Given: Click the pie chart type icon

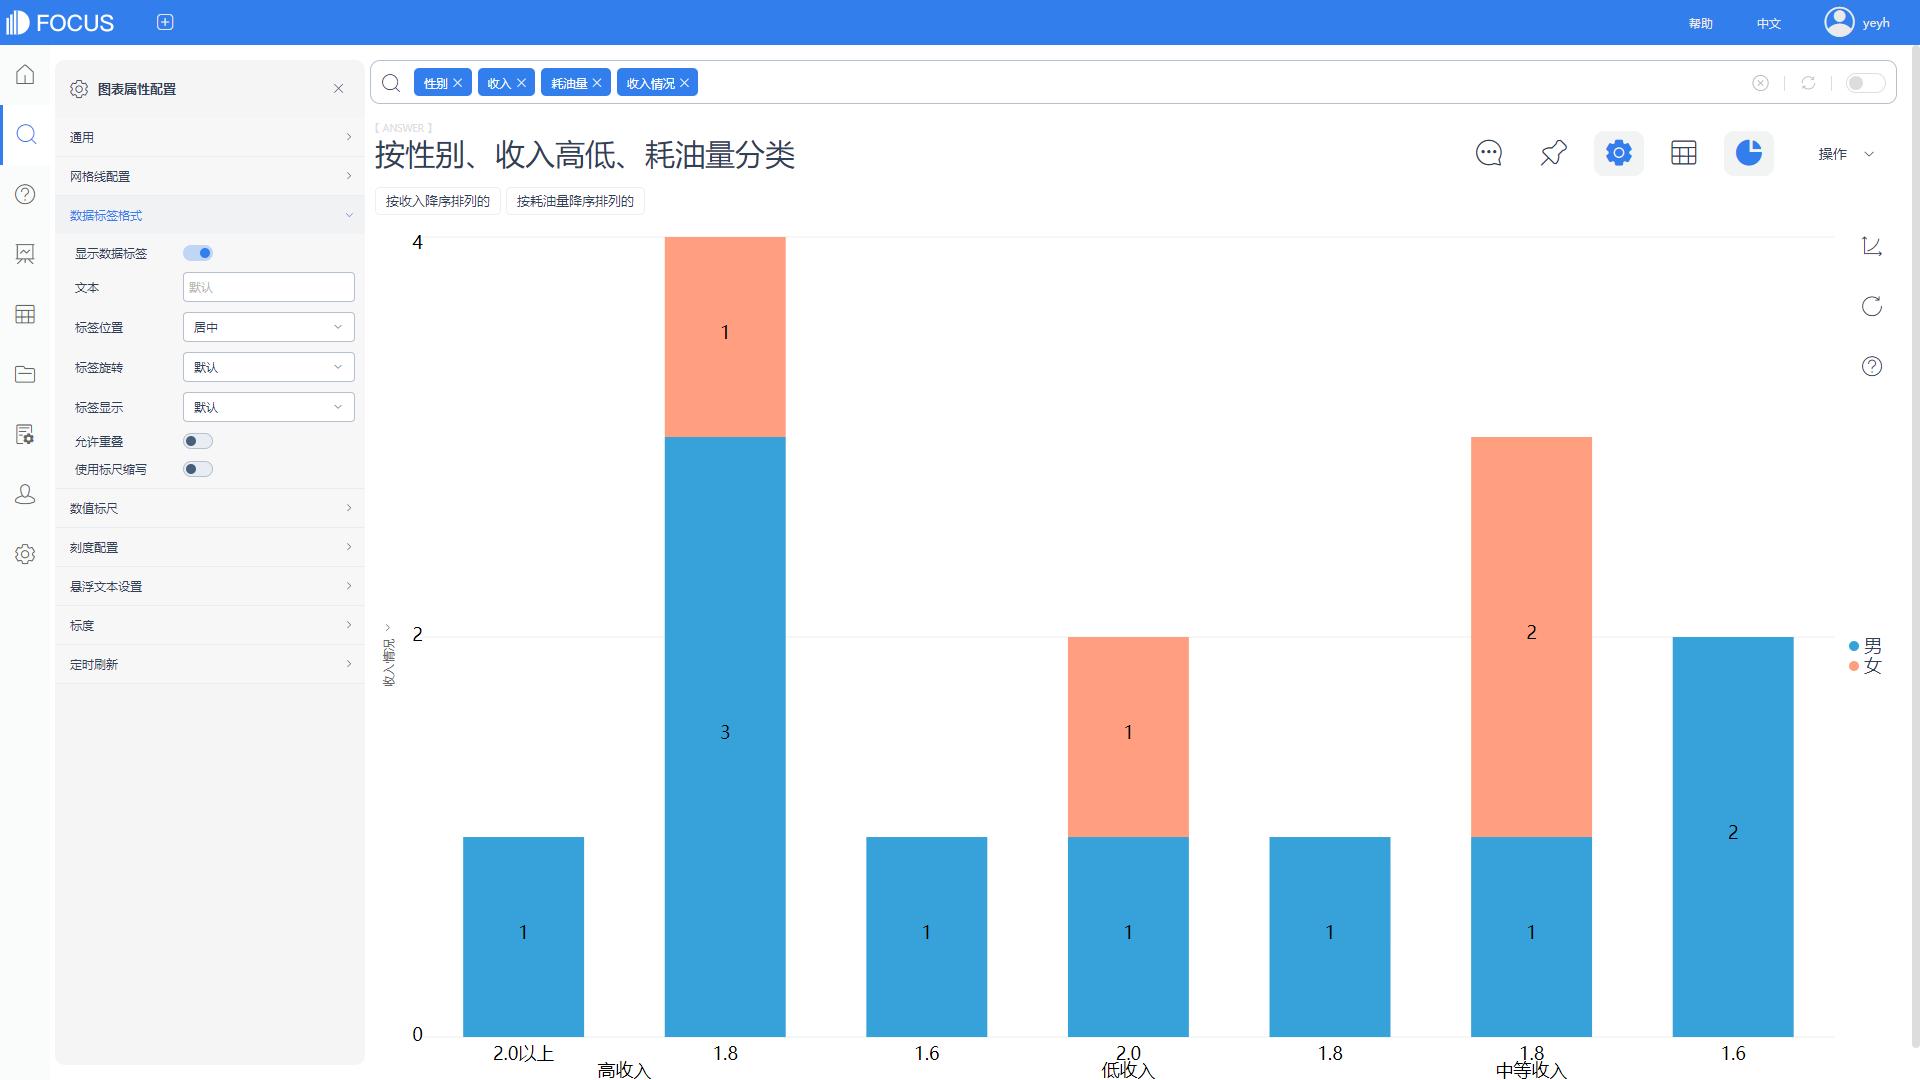Looking at the screenshot, I should (1748, 153).
